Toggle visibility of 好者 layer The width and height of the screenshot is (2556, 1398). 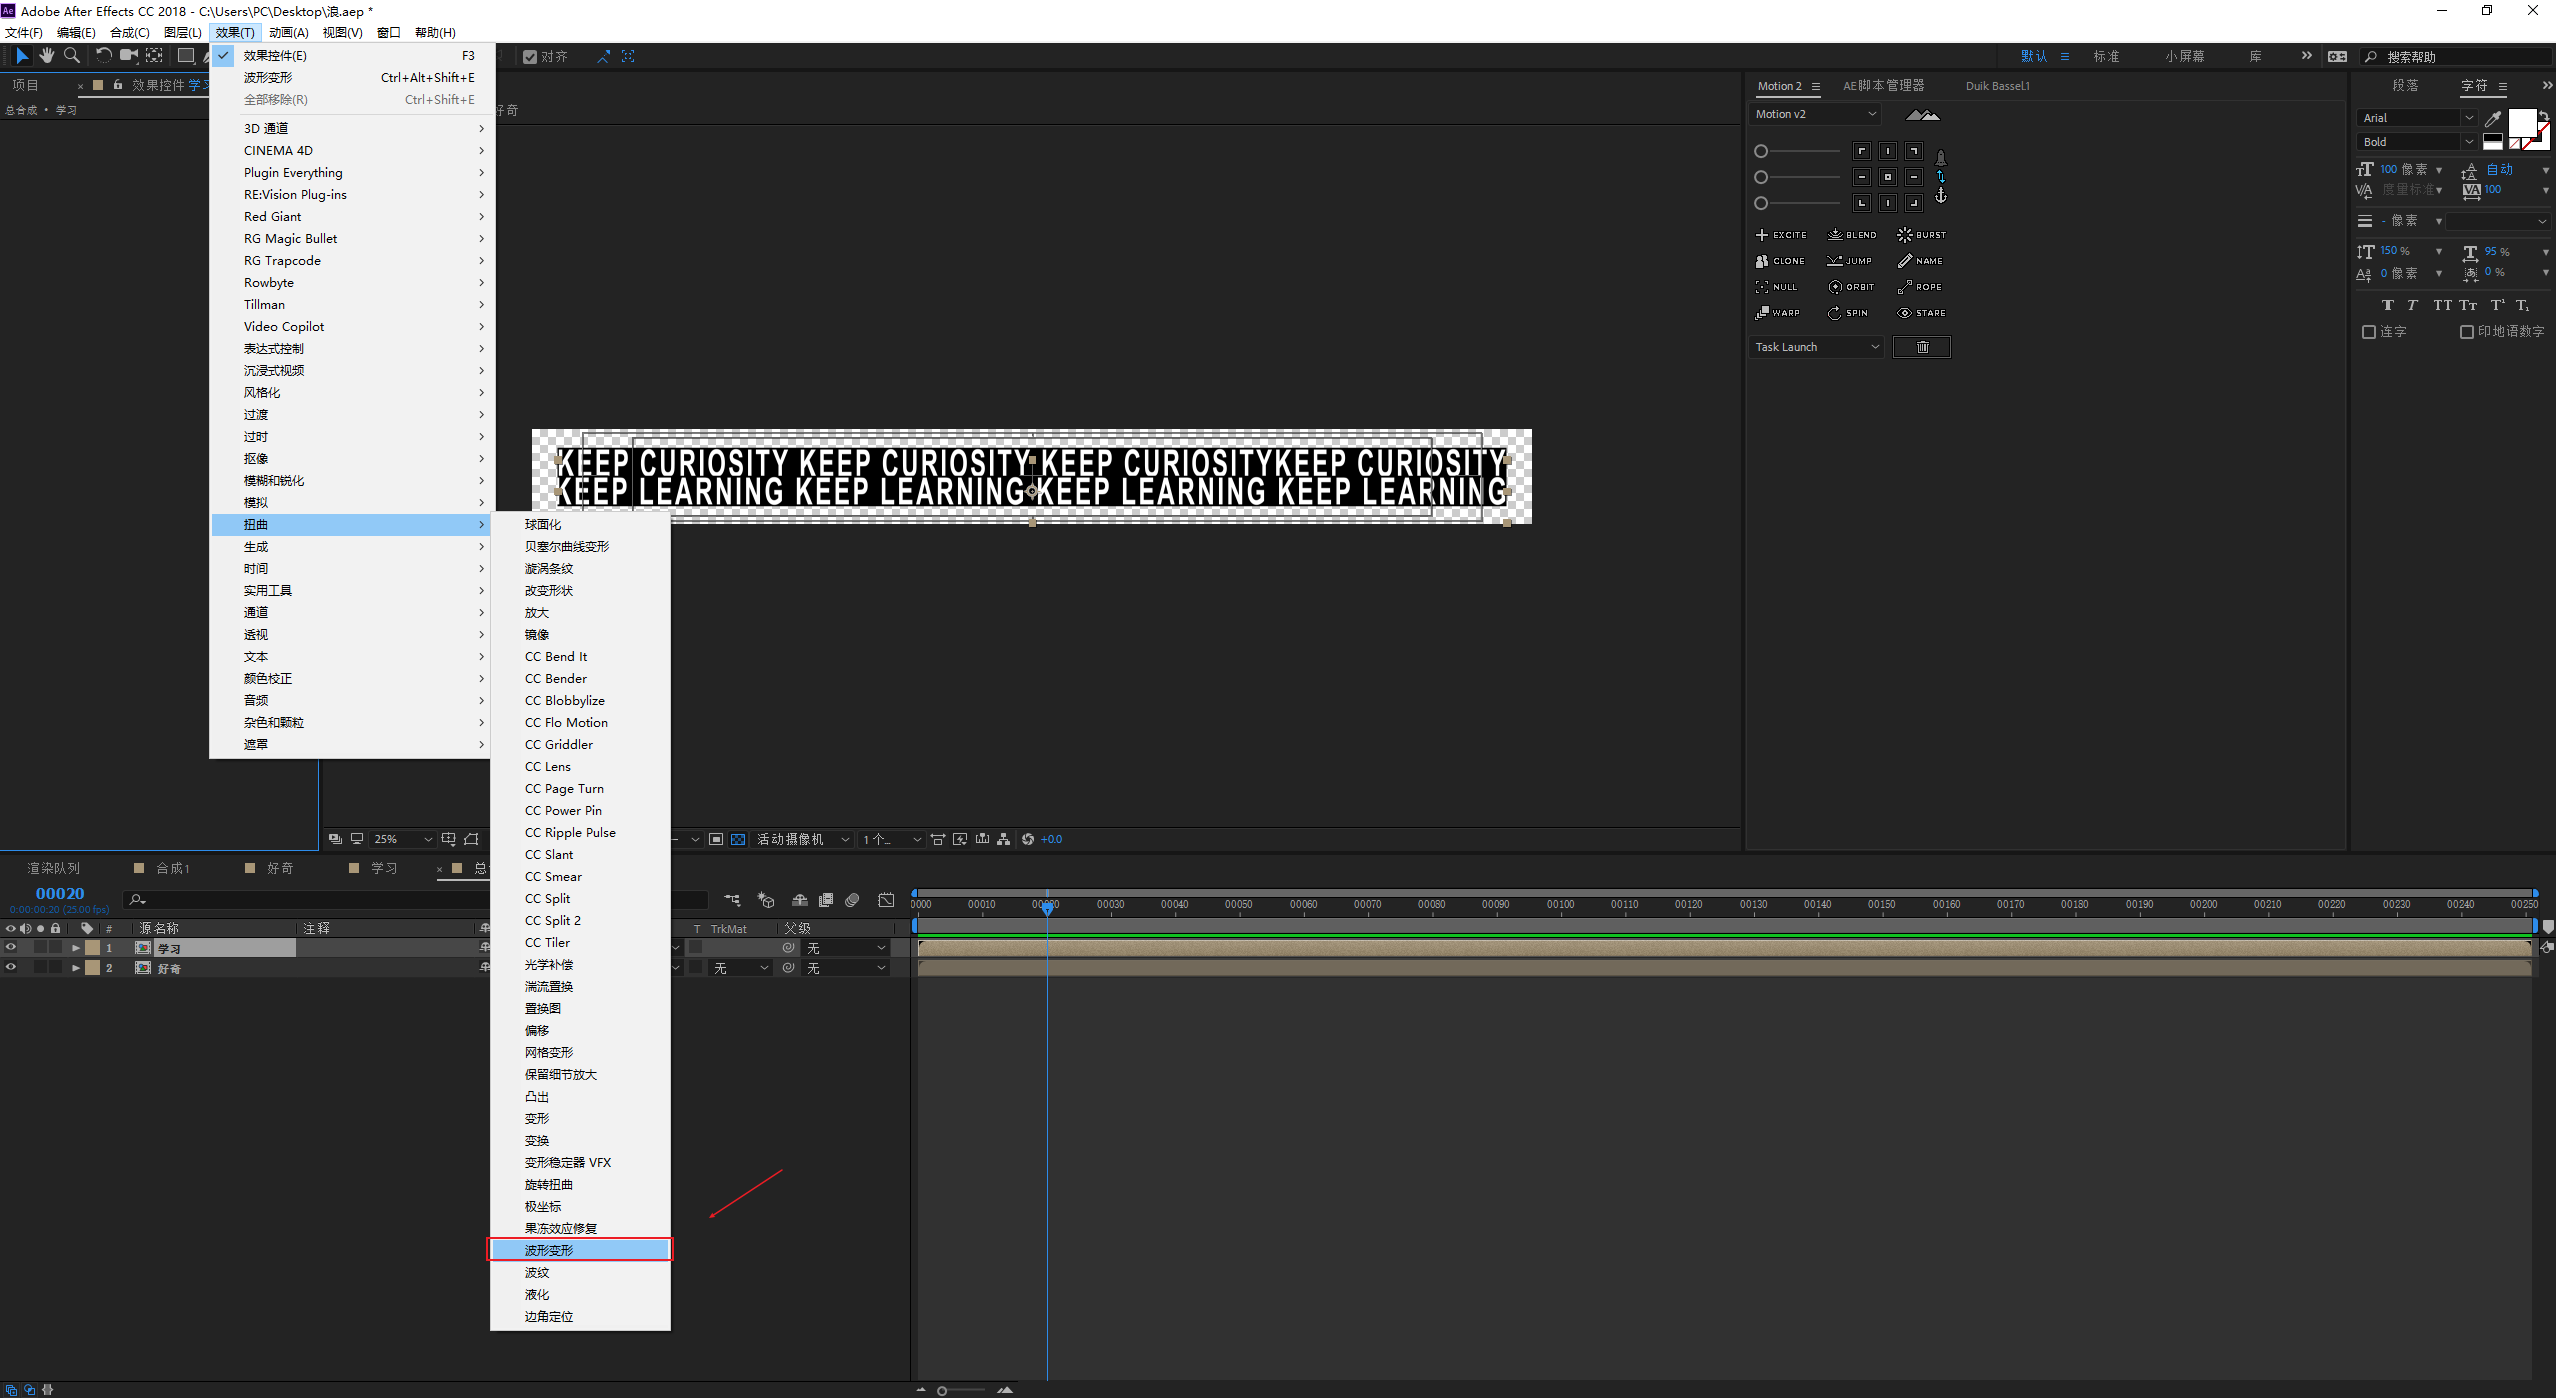tap(12, 968)
